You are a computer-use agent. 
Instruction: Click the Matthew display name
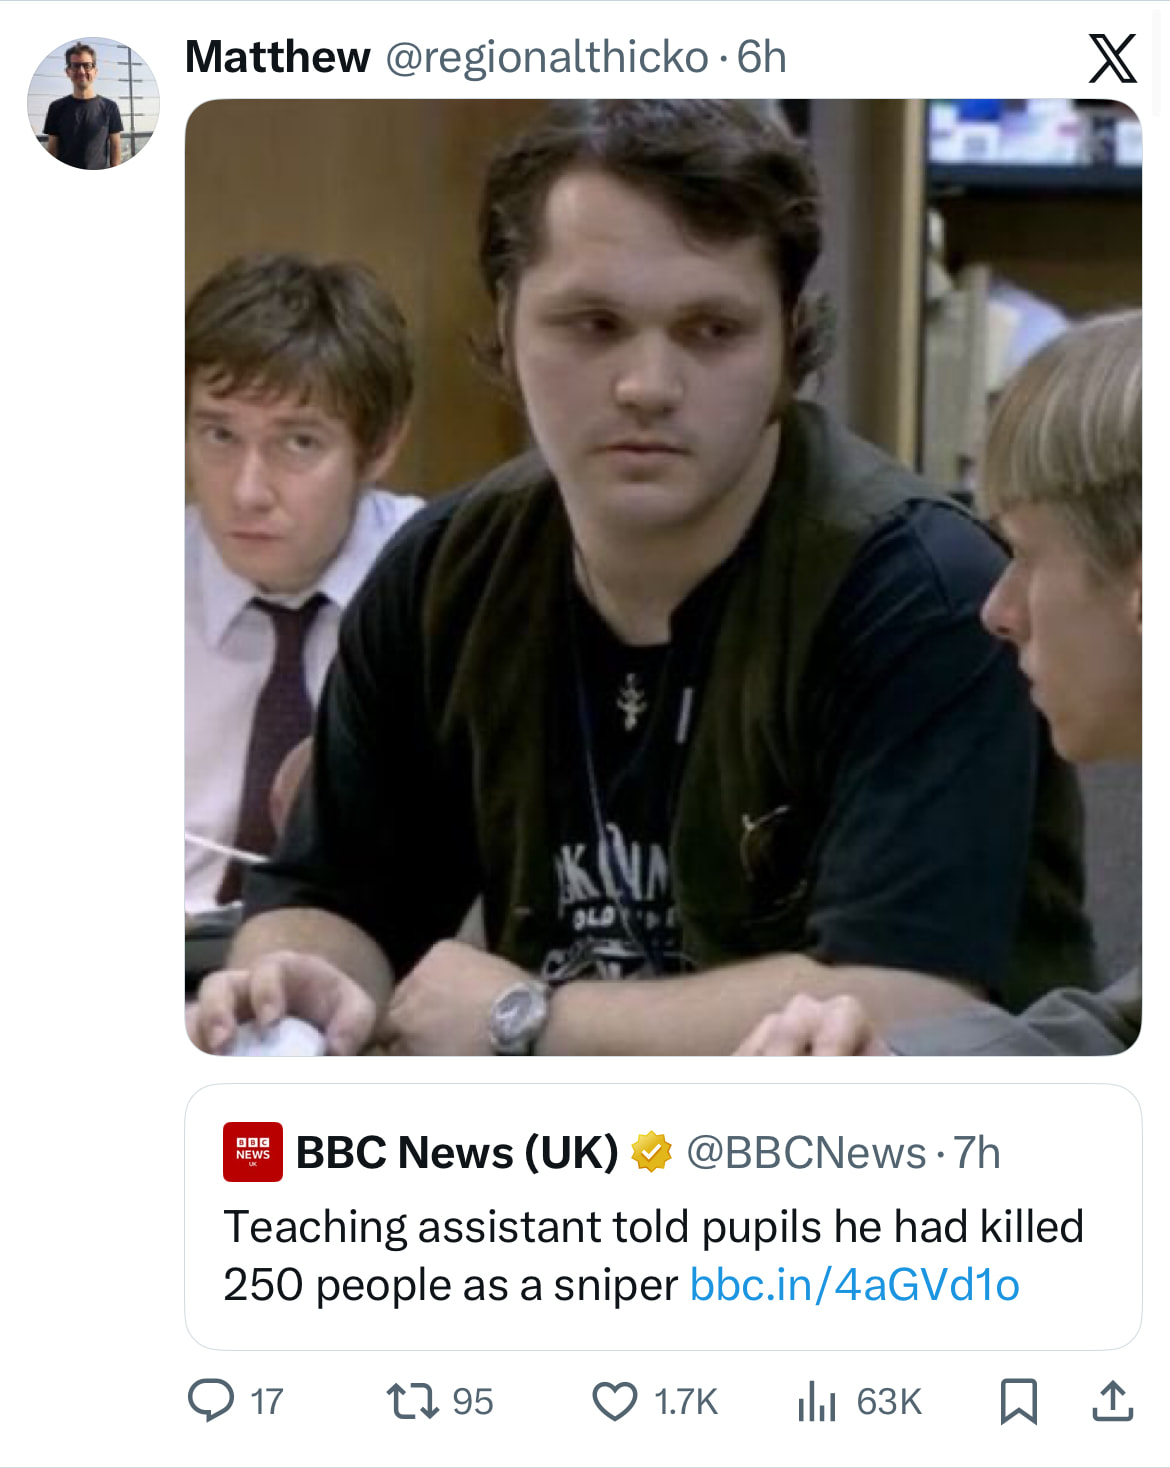(x=277, y=57)
